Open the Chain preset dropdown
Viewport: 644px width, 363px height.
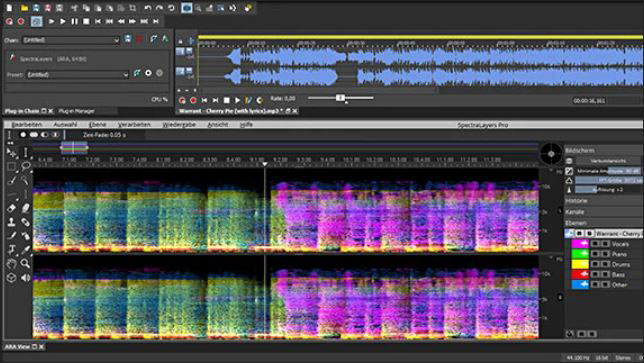point(71,40)
